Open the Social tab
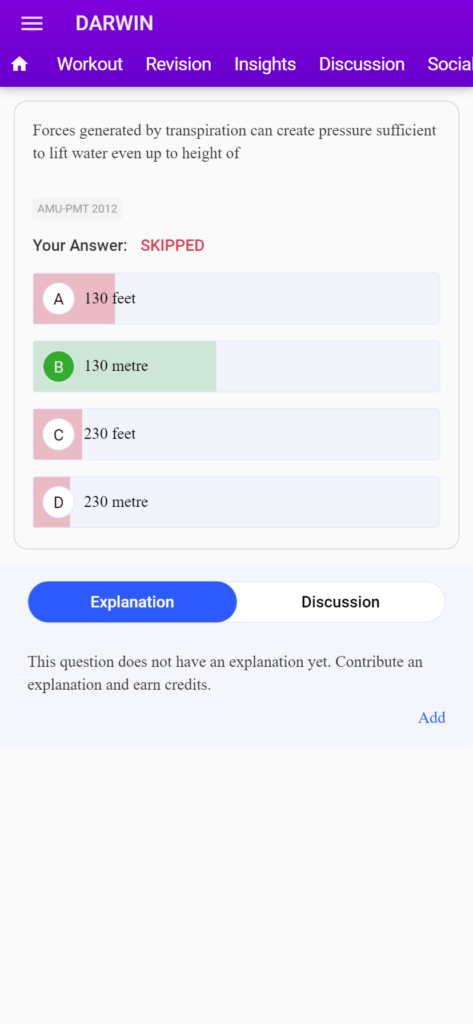 (449, 64)
